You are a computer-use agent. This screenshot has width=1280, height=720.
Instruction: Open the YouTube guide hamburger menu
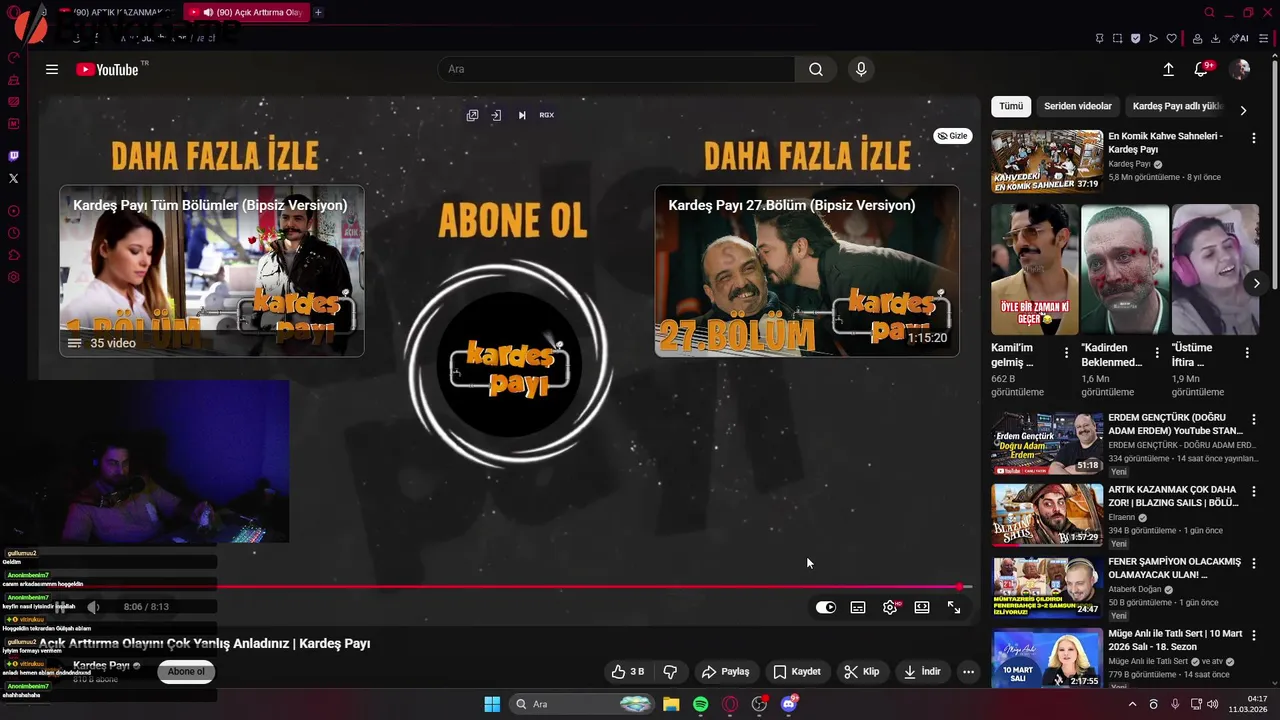(x=52, y=69)
